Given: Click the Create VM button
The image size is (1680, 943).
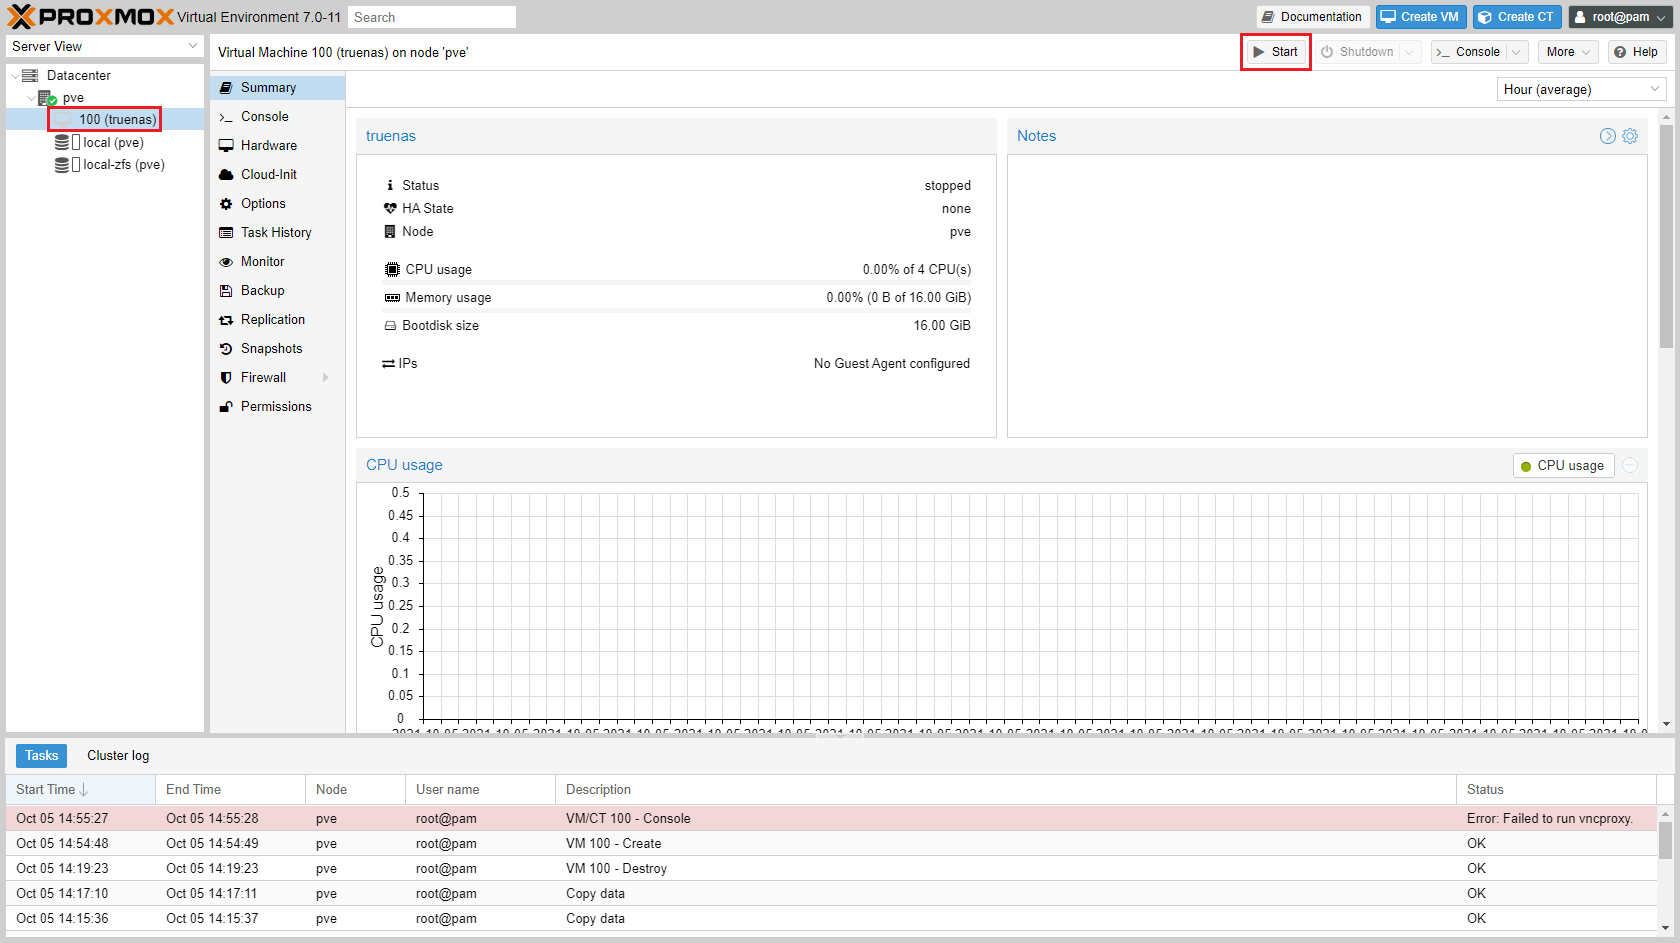Looking at the screenshot, I should click(x=1421, y=17).
